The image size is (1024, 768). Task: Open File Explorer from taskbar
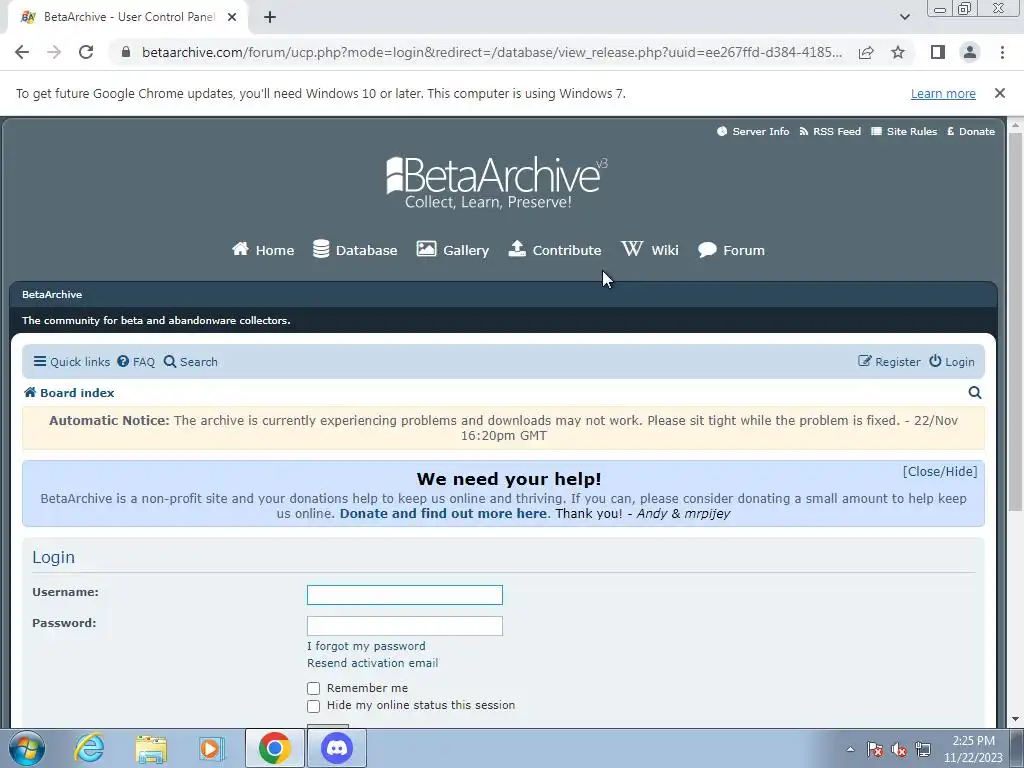(x=151, y=748)
